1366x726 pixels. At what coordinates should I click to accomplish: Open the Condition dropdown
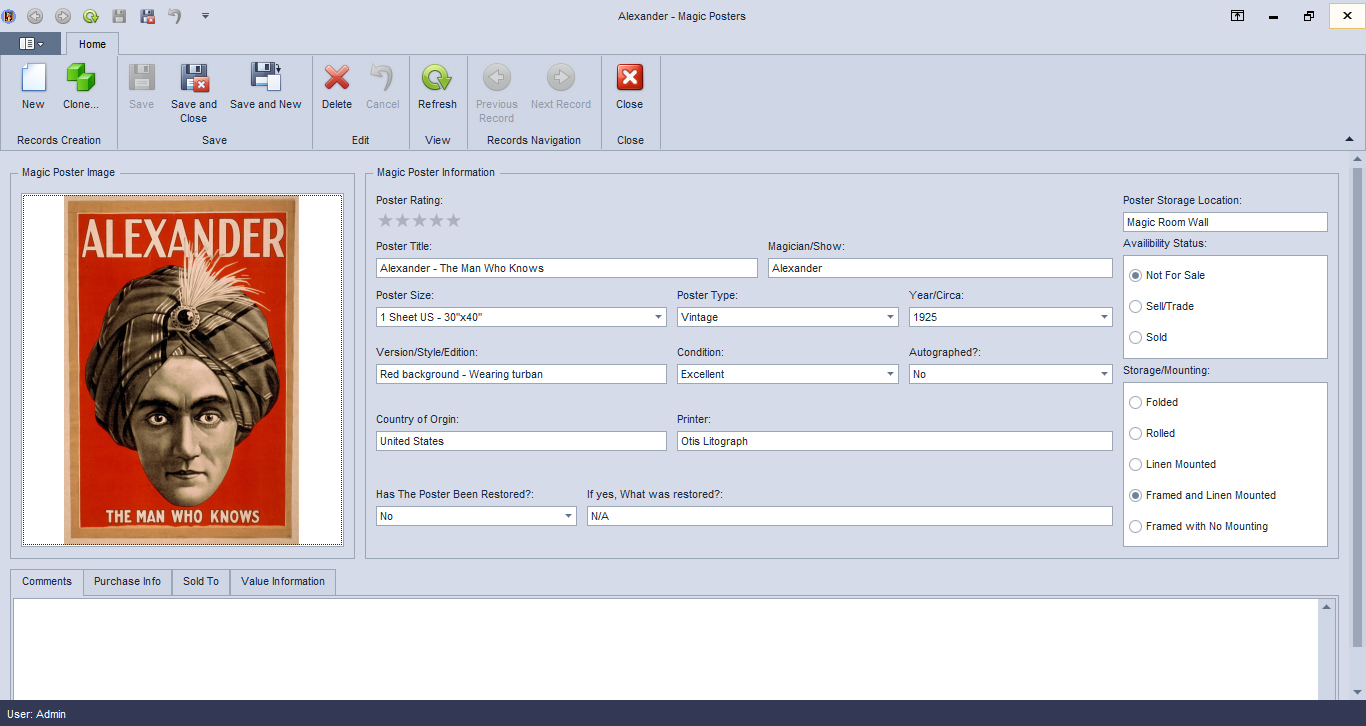(x=890, y=374)
